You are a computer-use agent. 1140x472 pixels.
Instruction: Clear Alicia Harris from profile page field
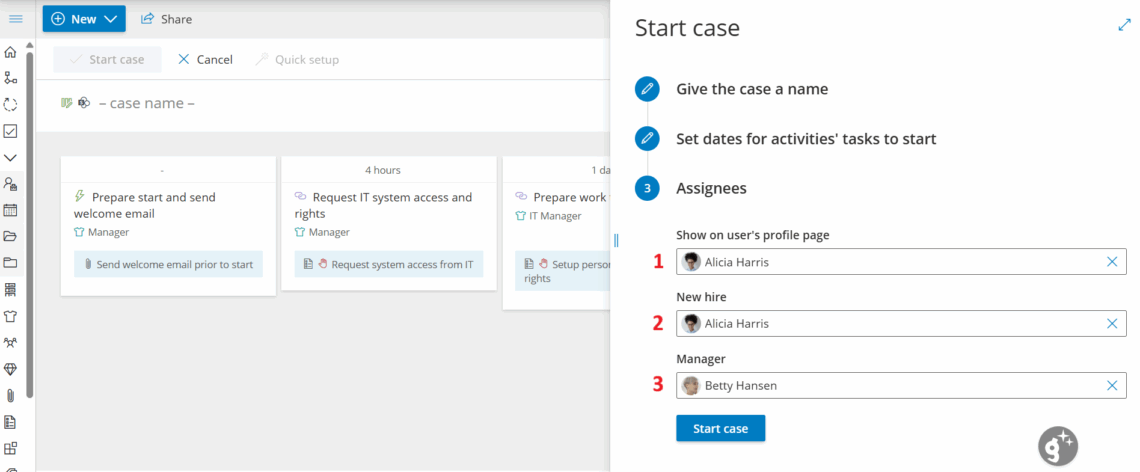[1112, 262]
